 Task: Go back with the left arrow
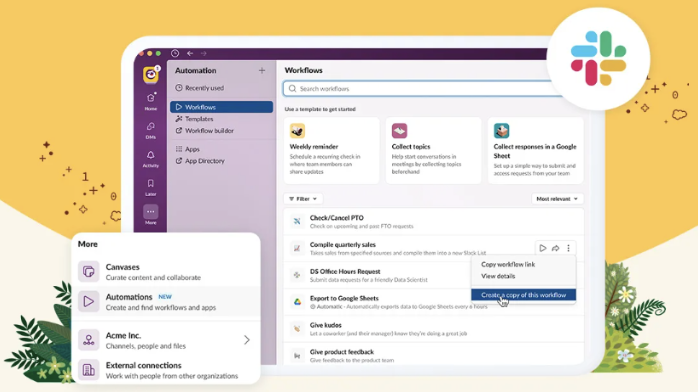pos(190,53)
